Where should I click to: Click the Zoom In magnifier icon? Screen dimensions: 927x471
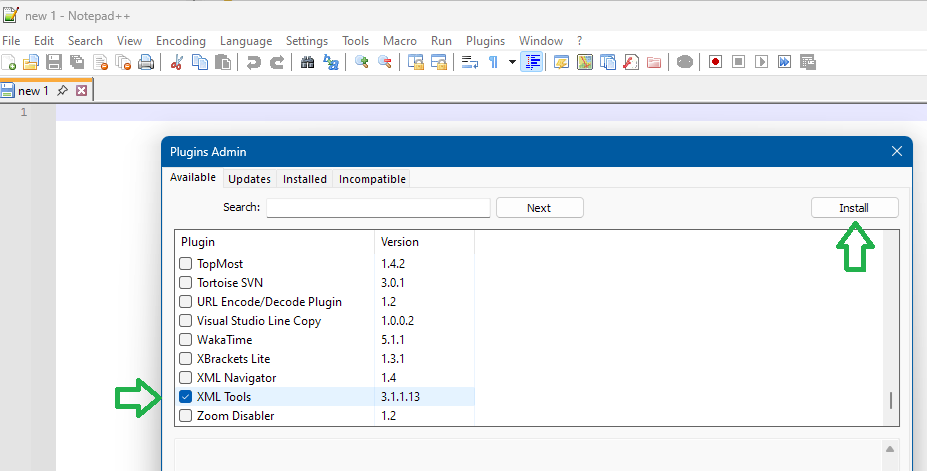tap(362, 62)
